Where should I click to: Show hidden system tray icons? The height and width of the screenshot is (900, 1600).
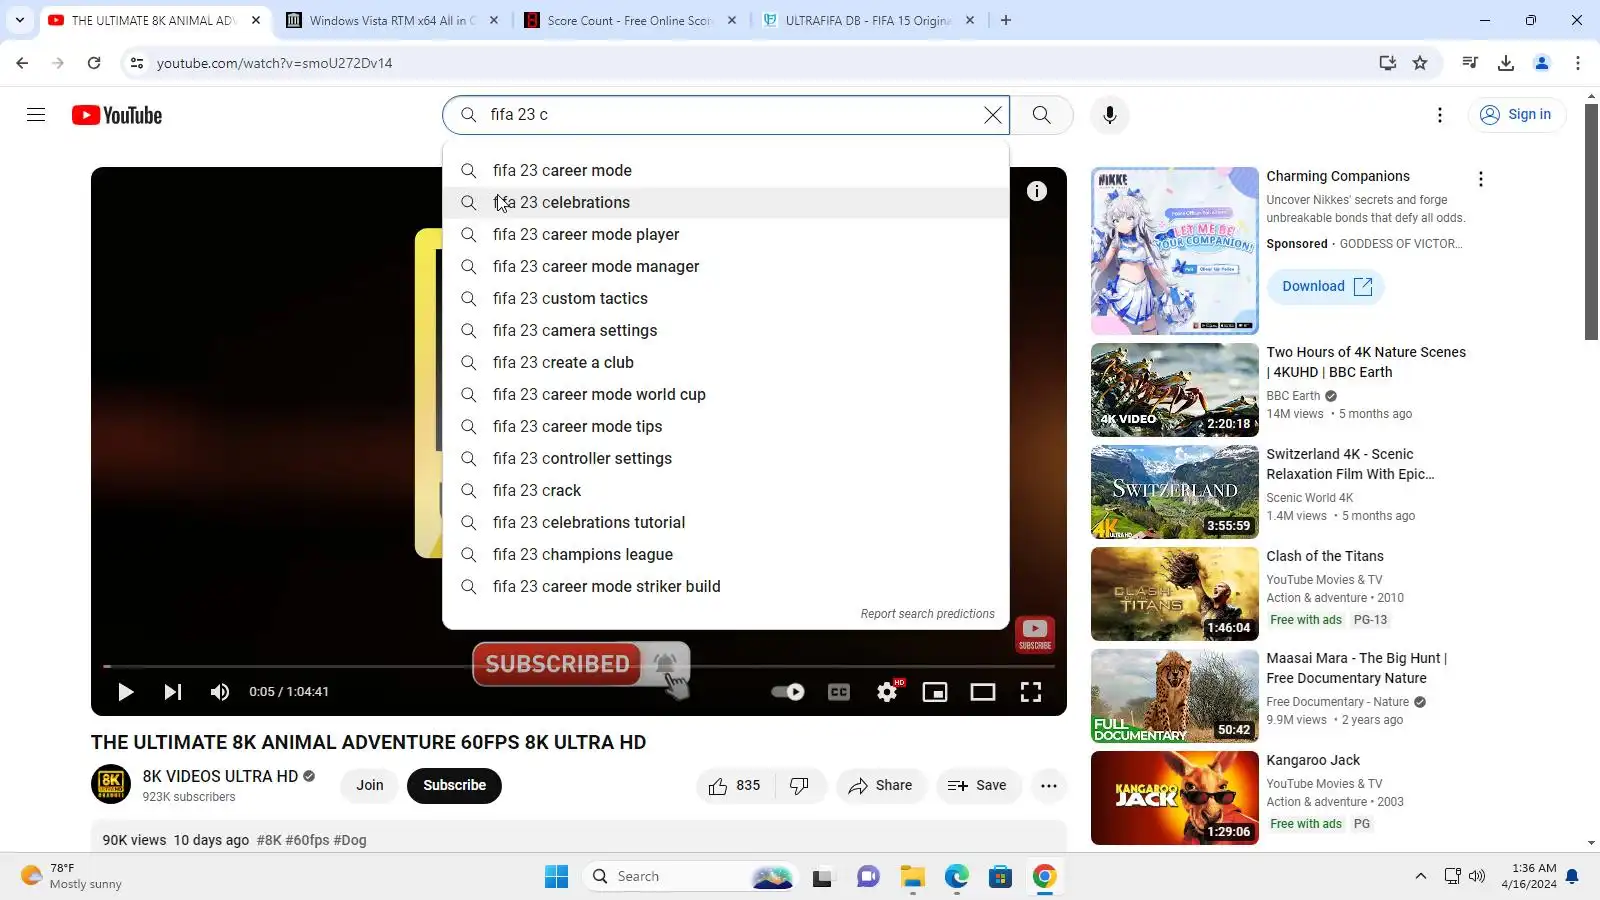(1421, 877)
